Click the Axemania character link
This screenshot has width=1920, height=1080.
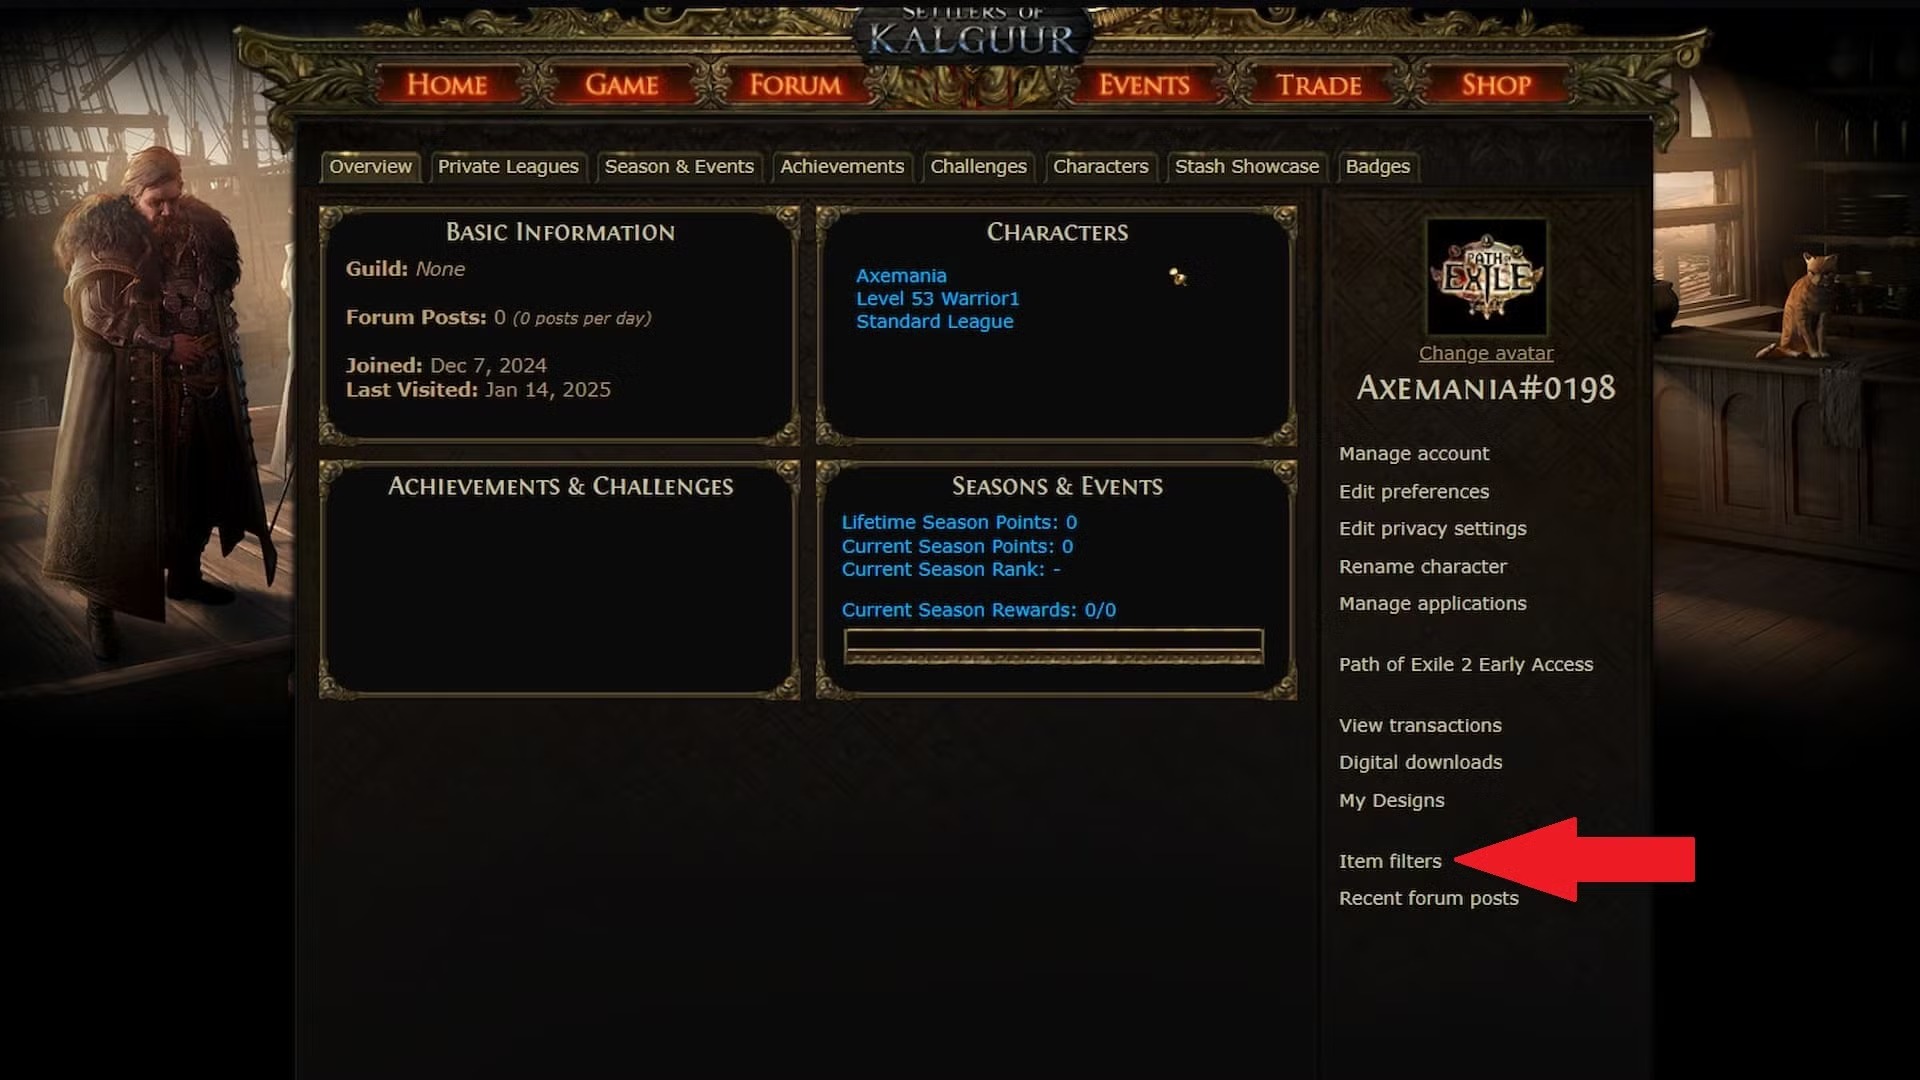[901, 274]
